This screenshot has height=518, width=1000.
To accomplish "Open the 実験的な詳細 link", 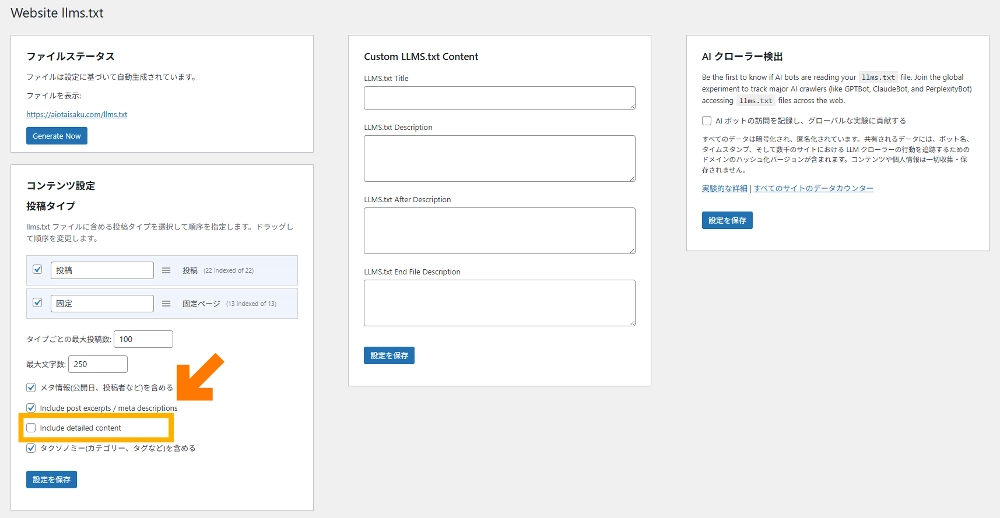I will pyautogui.click(x=725, y=188).
